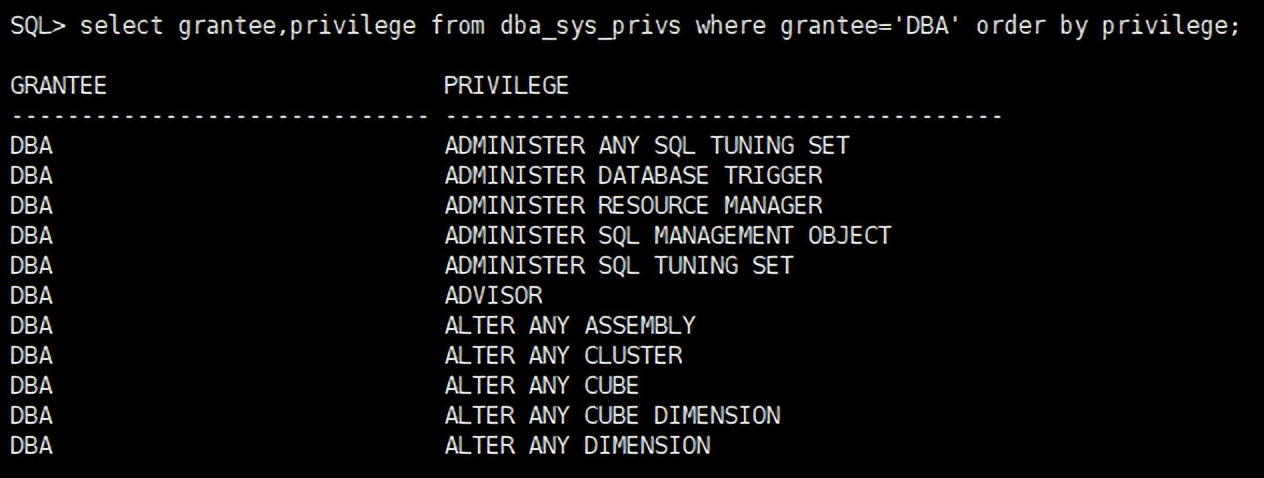Click the SQL> prompt at the top
Screen dimensions: 1264x478
(38, 27)
